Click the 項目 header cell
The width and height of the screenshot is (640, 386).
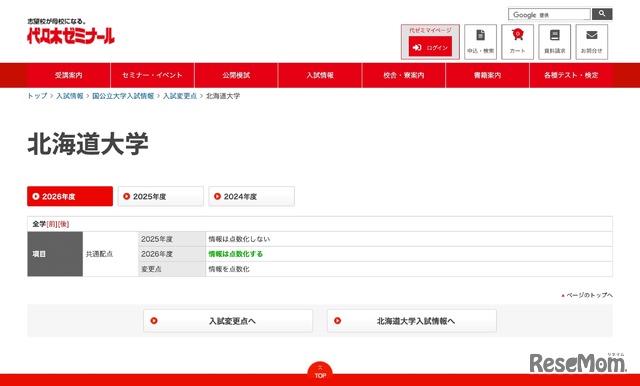55,254
